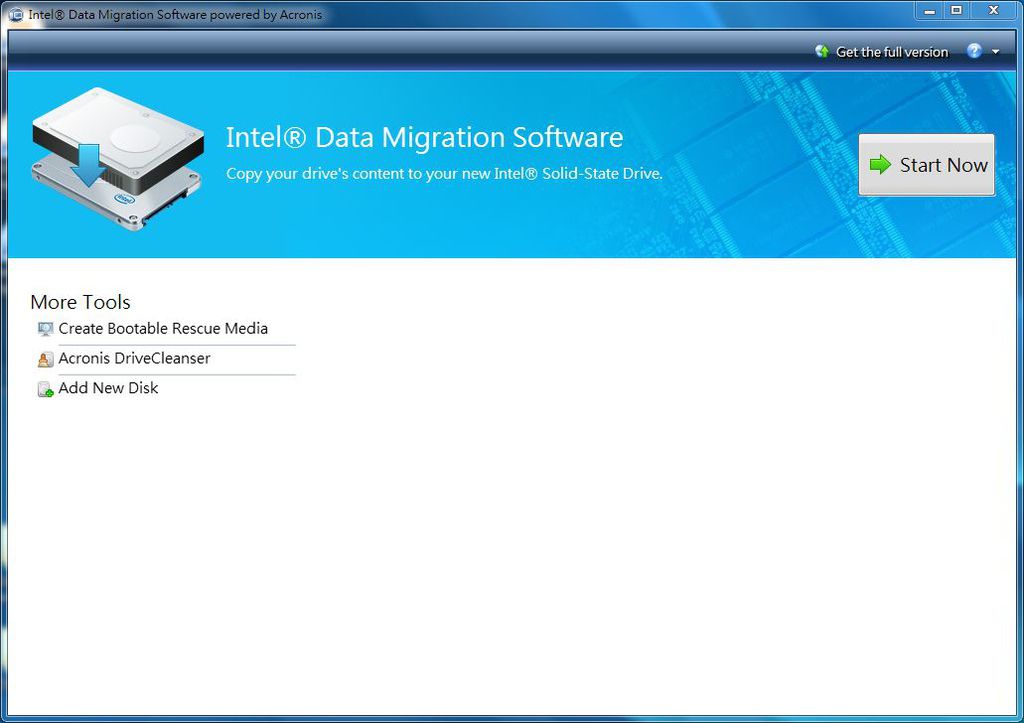Click the Acronis DriveCleanser icon

pyautogui.click(x=45, y=359)
